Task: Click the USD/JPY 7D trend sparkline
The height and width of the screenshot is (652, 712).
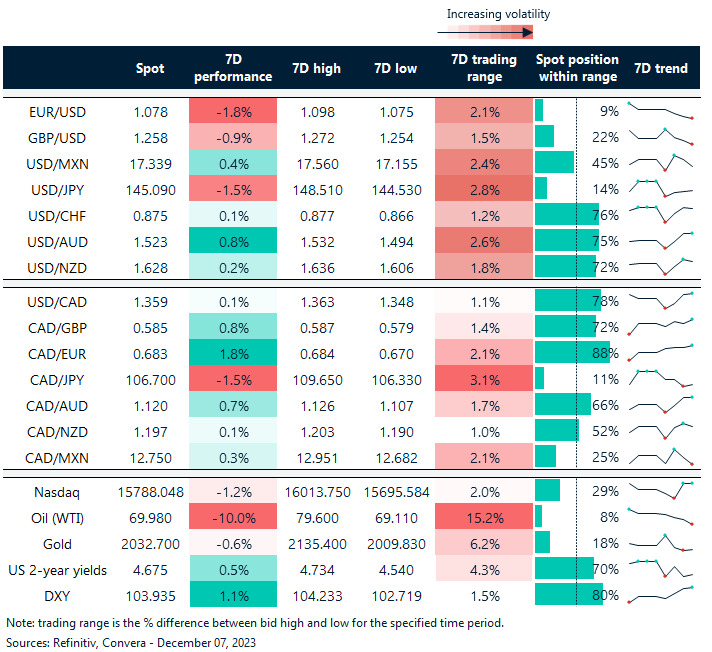Action: [x=660, y=188]
